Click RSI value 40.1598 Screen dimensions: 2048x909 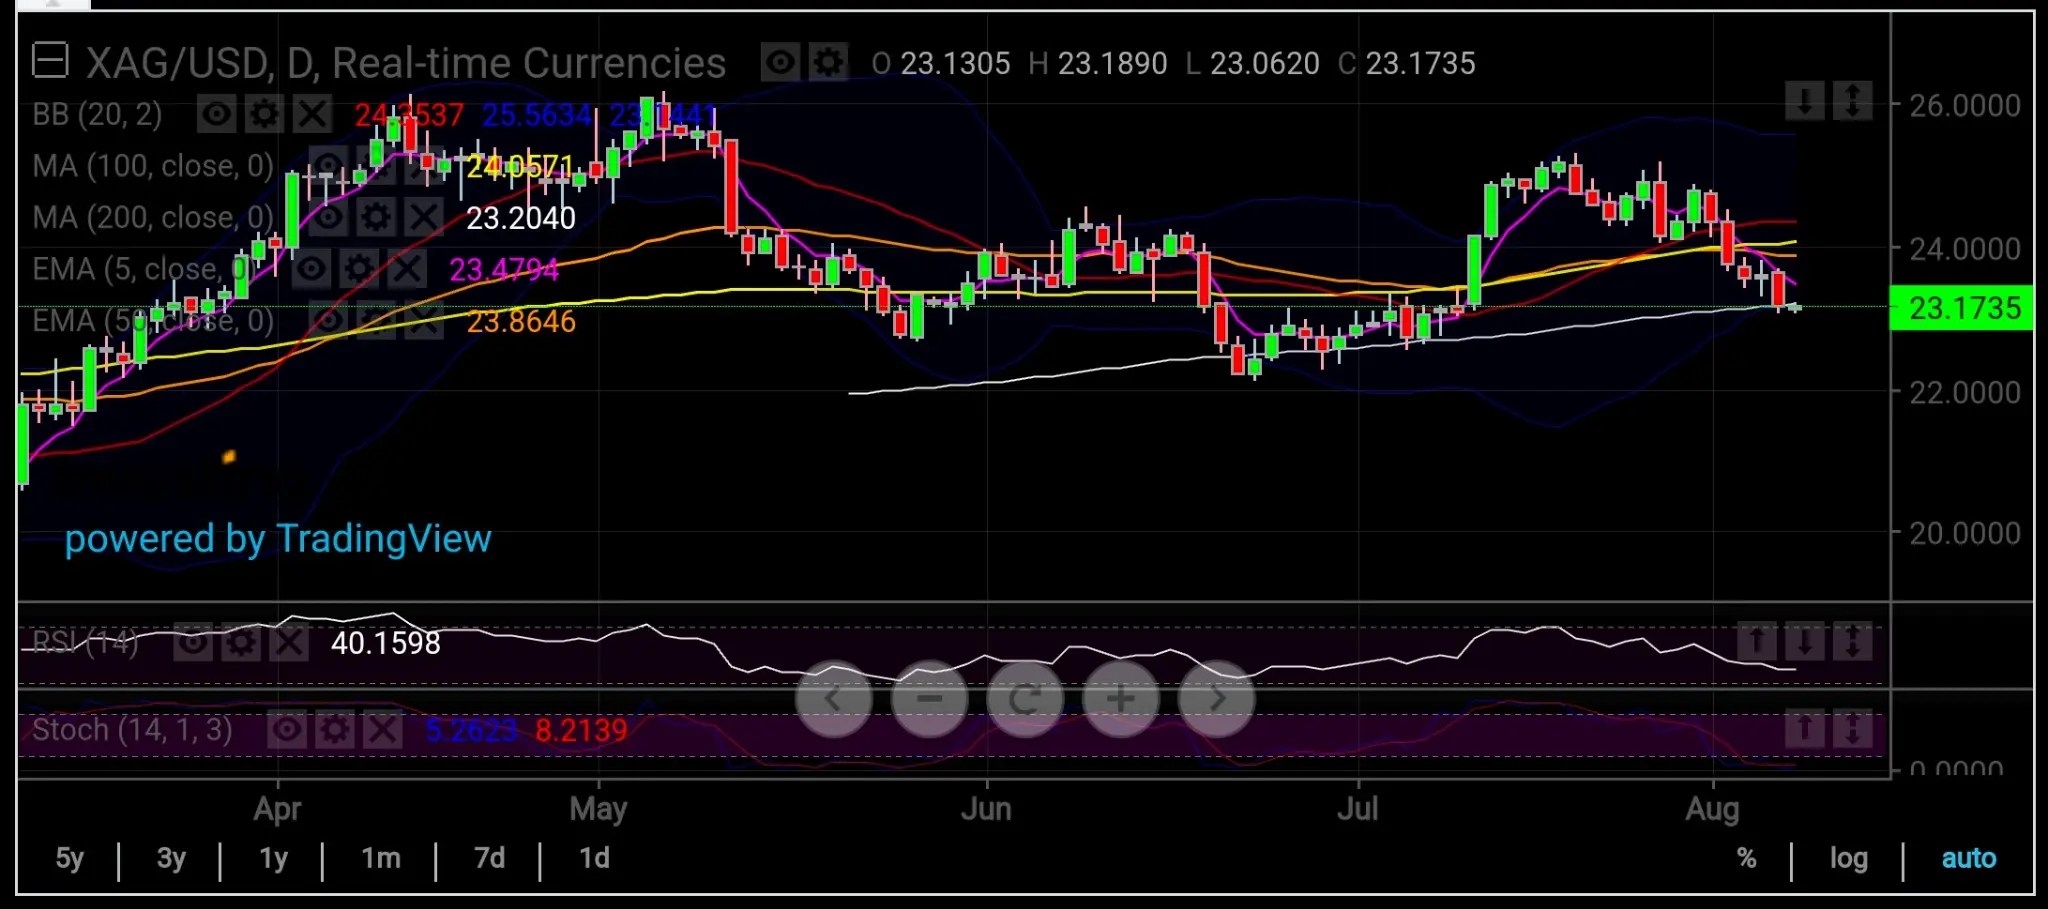(x=385, y=643)
